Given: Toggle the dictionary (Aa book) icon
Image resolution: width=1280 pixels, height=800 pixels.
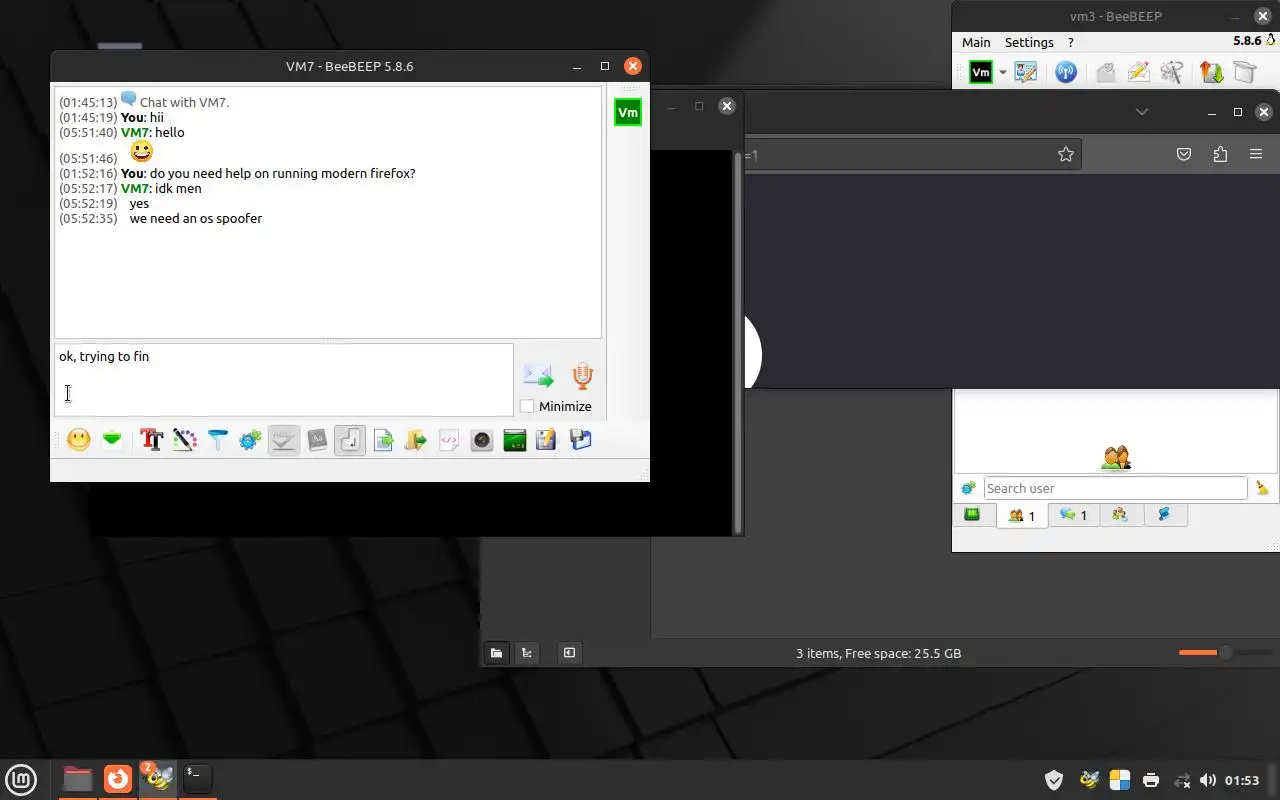Looking at the screenshot, I should click(317, 440).
